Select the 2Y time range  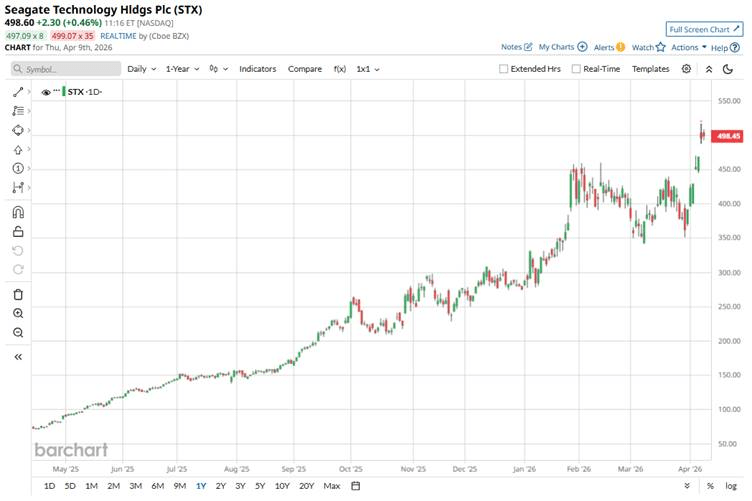point(221,486)
